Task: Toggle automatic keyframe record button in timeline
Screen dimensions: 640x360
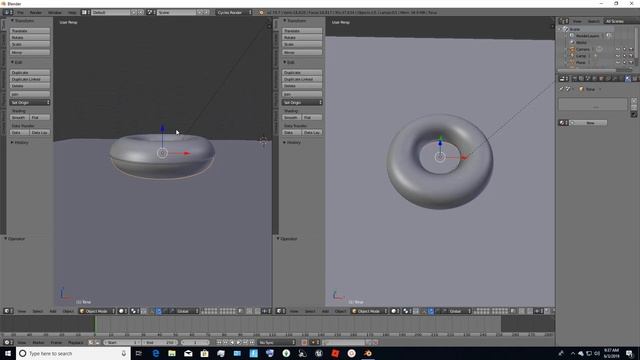Action: (x=304, y=342)
